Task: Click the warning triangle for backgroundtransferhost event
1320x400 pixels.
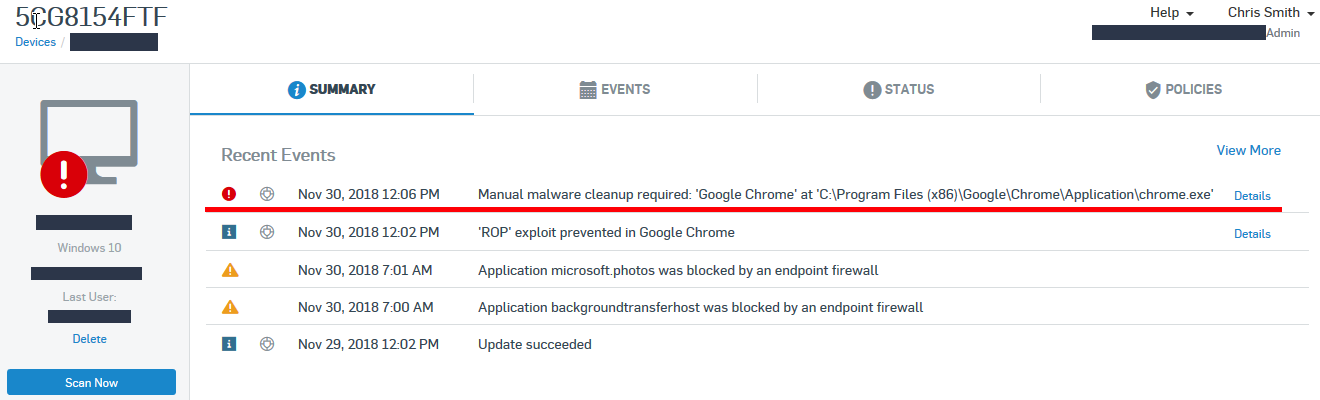Action: (229, 307)
